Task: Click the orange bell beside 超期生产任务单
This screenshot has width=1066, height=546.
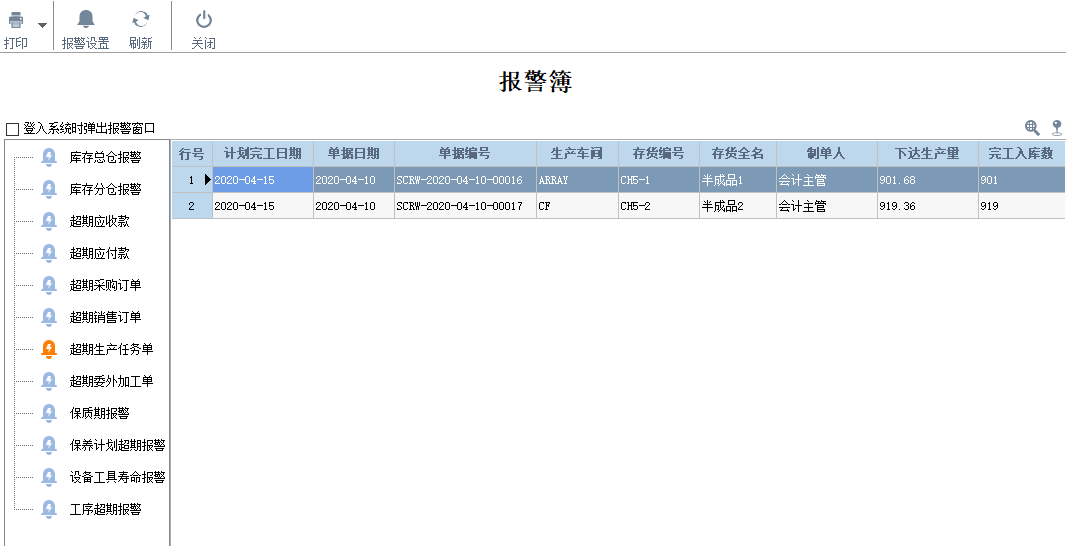Action: [x=49, y=349]
